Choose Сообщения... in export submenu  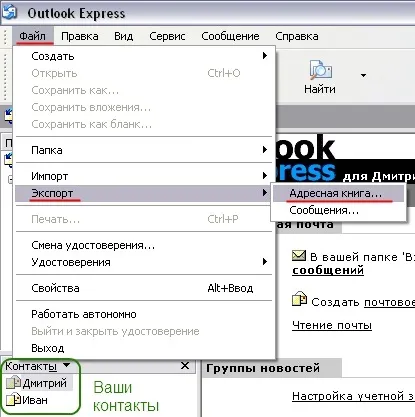click(x=338, y=210)
